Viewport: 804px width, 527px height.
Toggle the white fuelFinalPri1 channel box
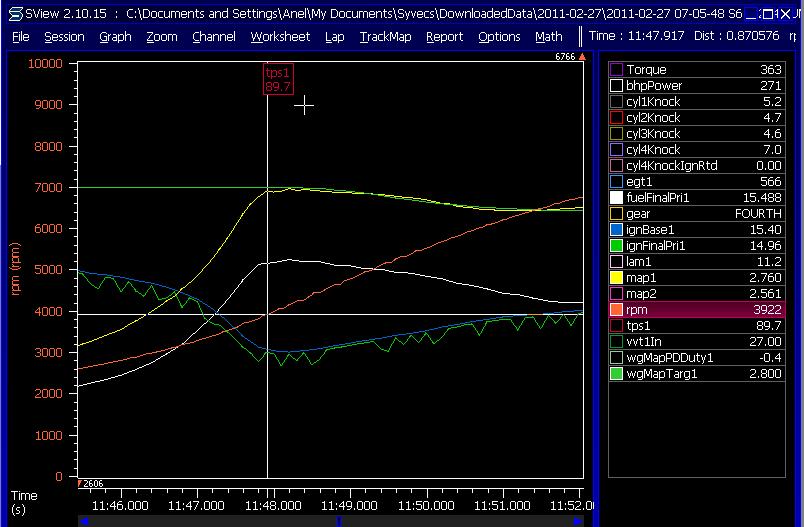pos(617,198)
